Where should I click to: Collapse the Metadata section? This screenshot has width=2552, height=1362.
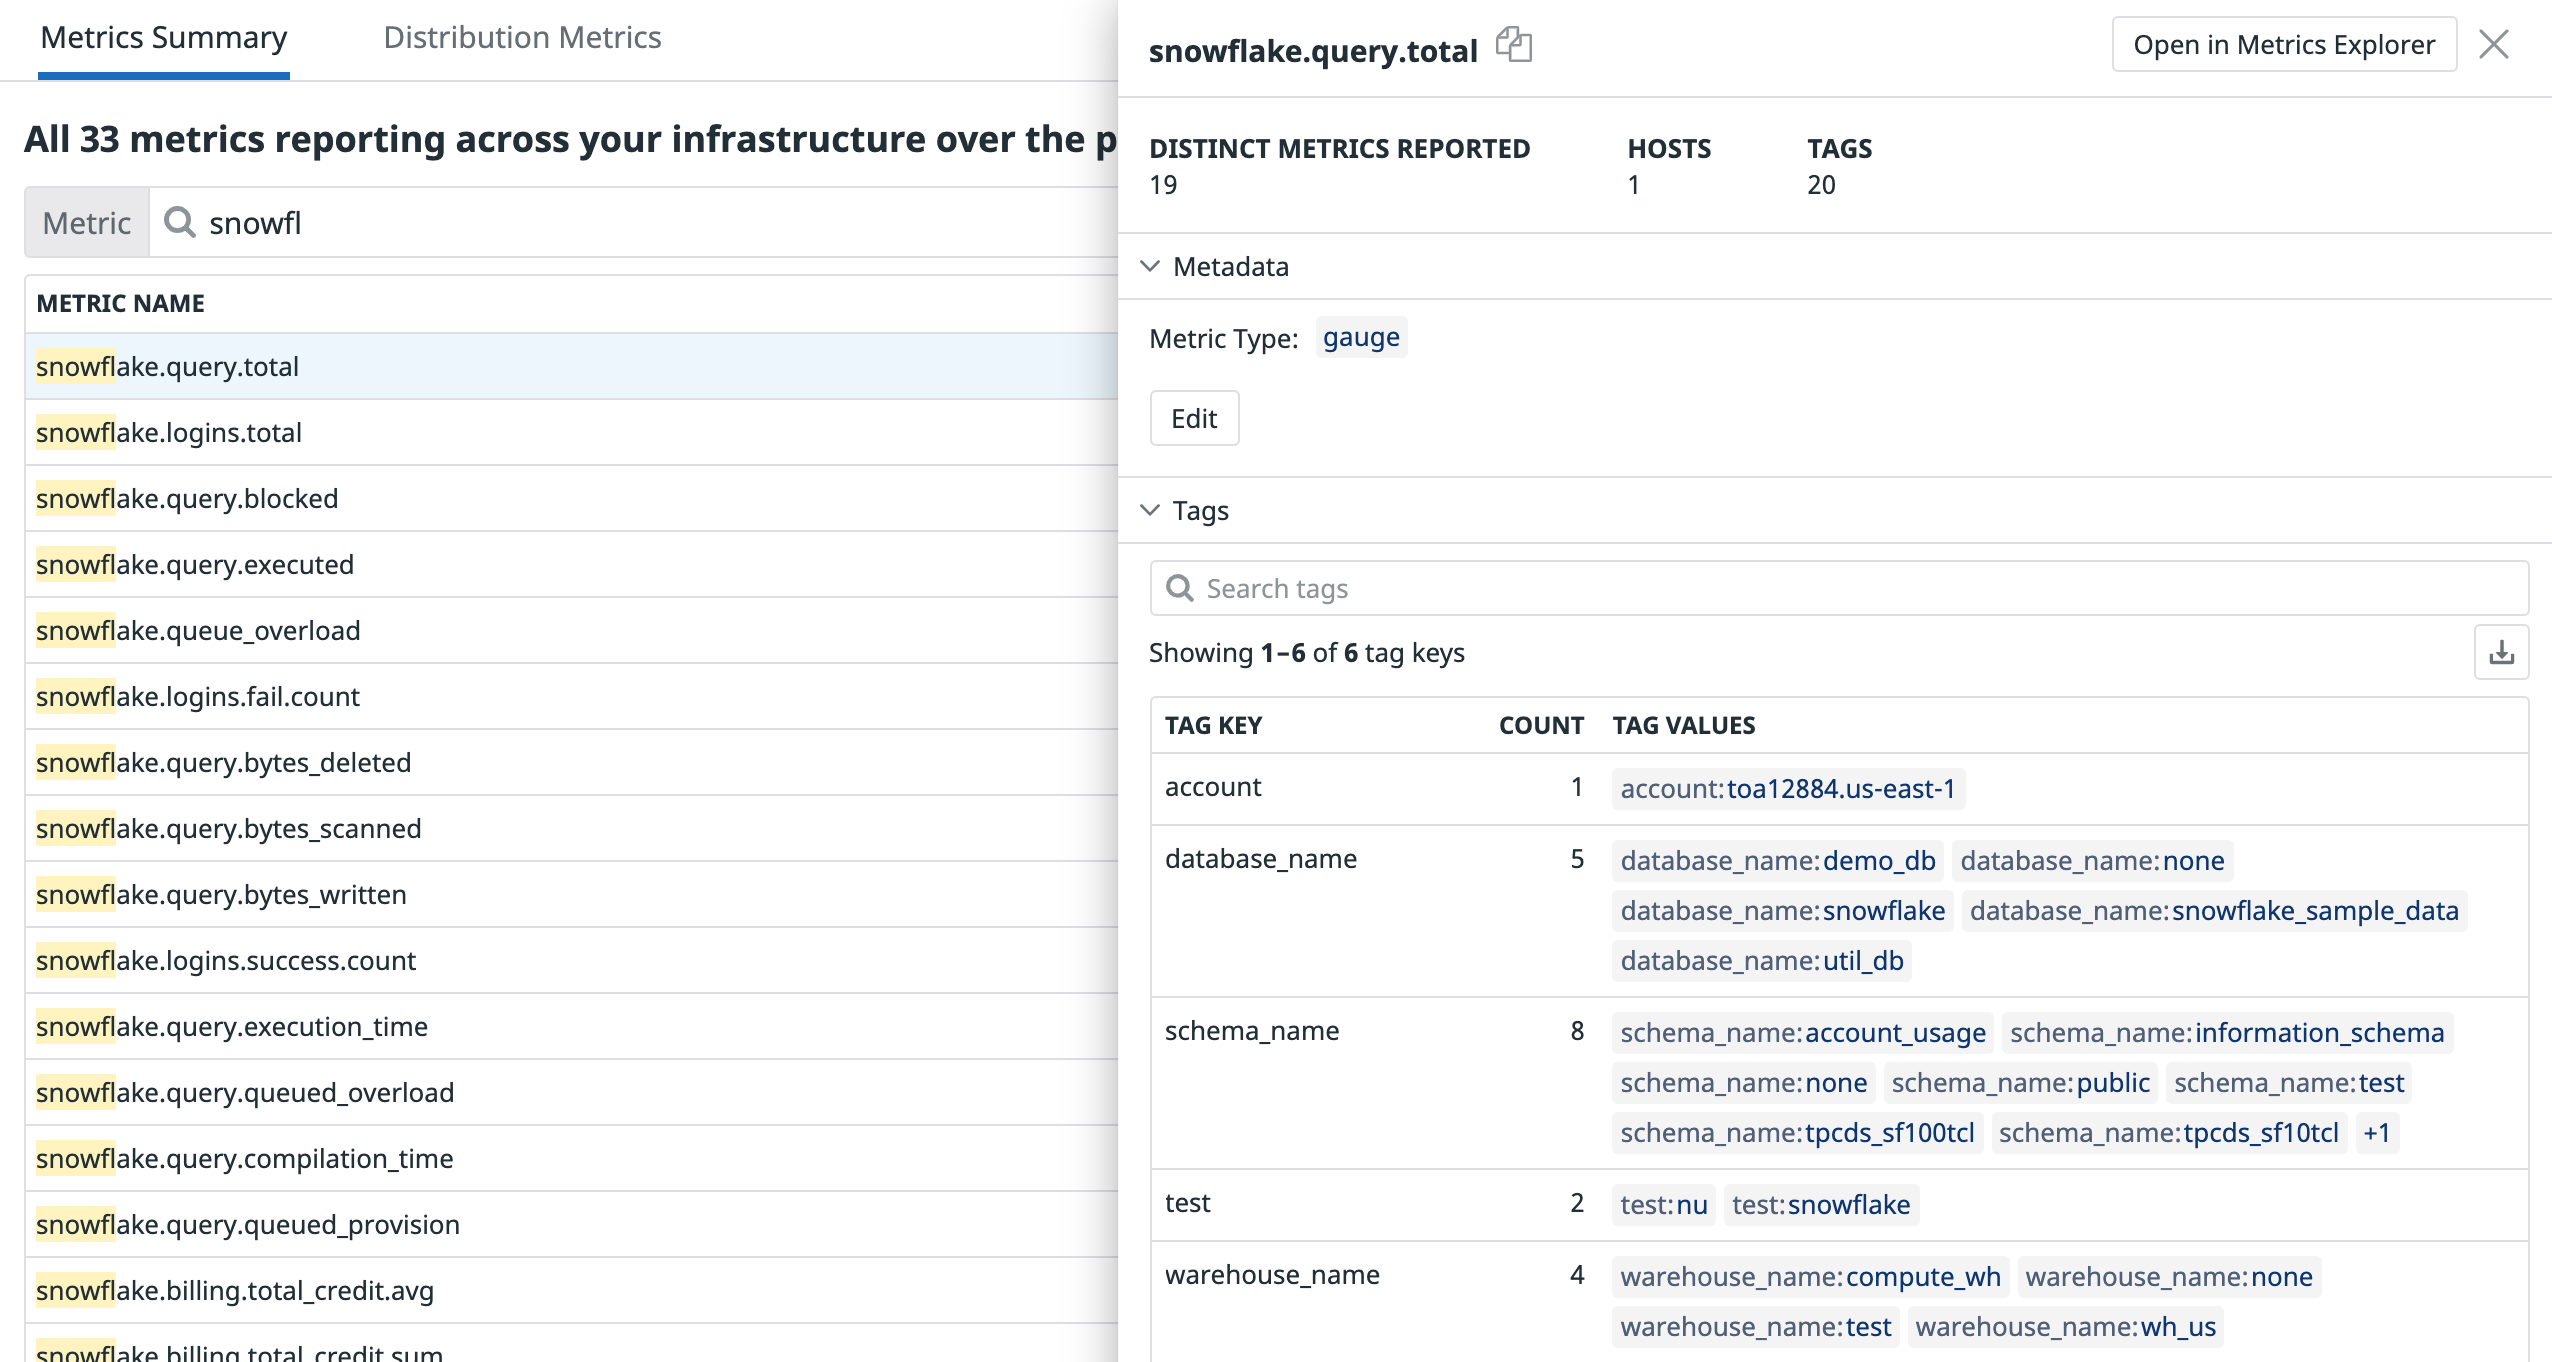pyautogui.click(x=1150, y=266)
